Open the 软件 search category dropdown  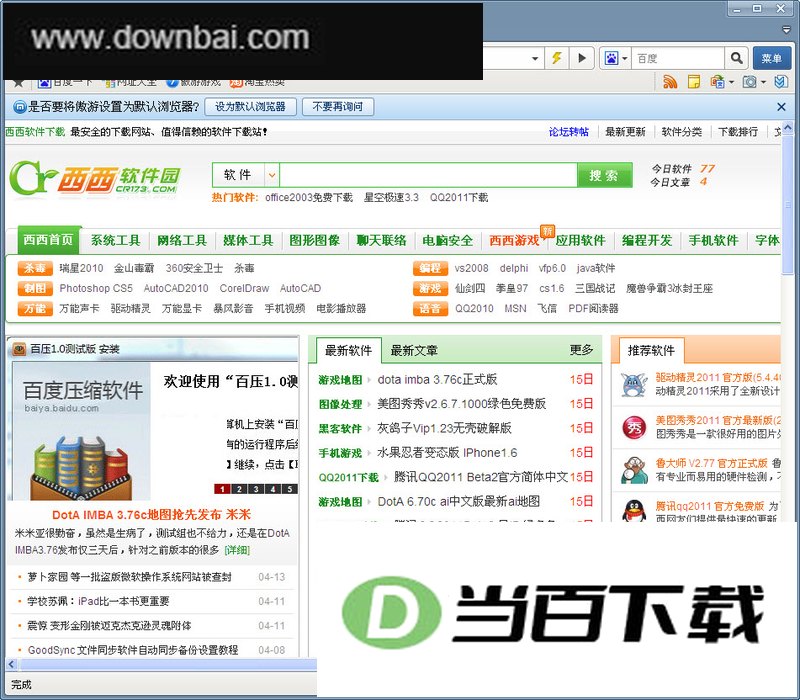(272, 176)
